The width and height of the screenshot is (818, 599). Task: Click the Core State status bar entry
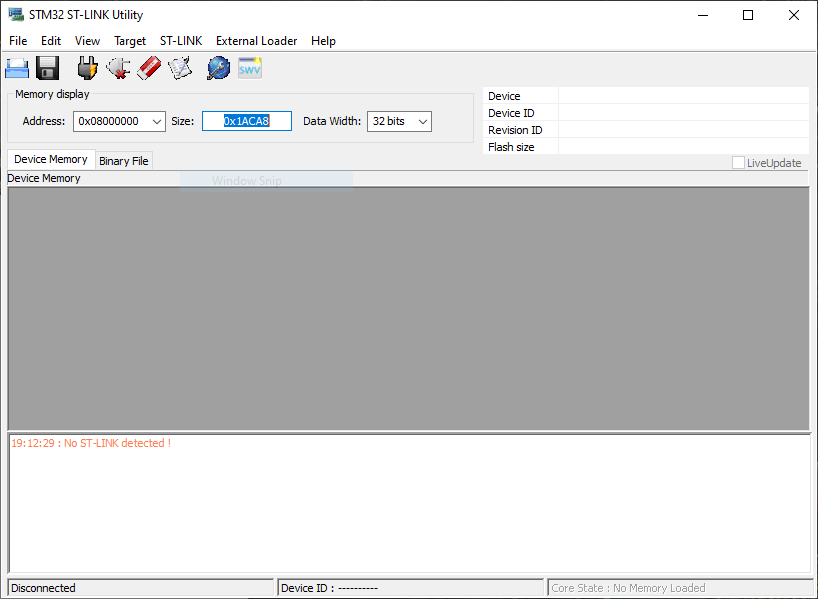point(680,588)
